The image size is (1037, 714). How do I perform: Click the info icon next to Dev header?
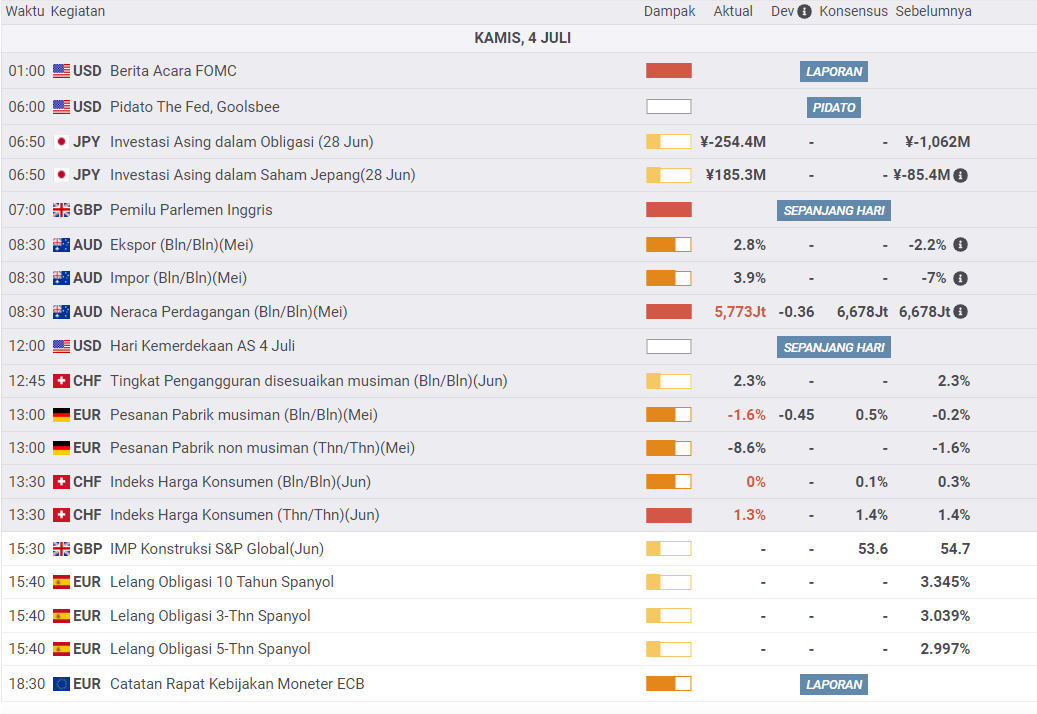[805, 12]
